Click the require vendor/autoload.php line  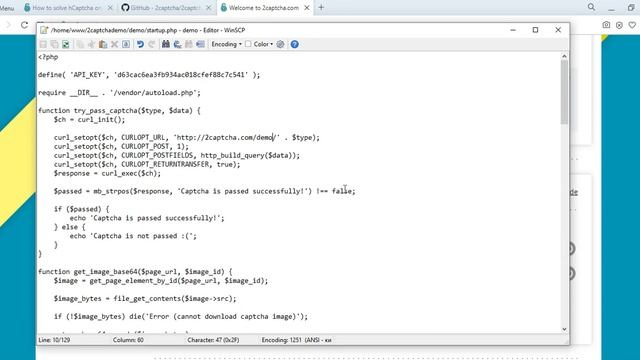point(119,93)
